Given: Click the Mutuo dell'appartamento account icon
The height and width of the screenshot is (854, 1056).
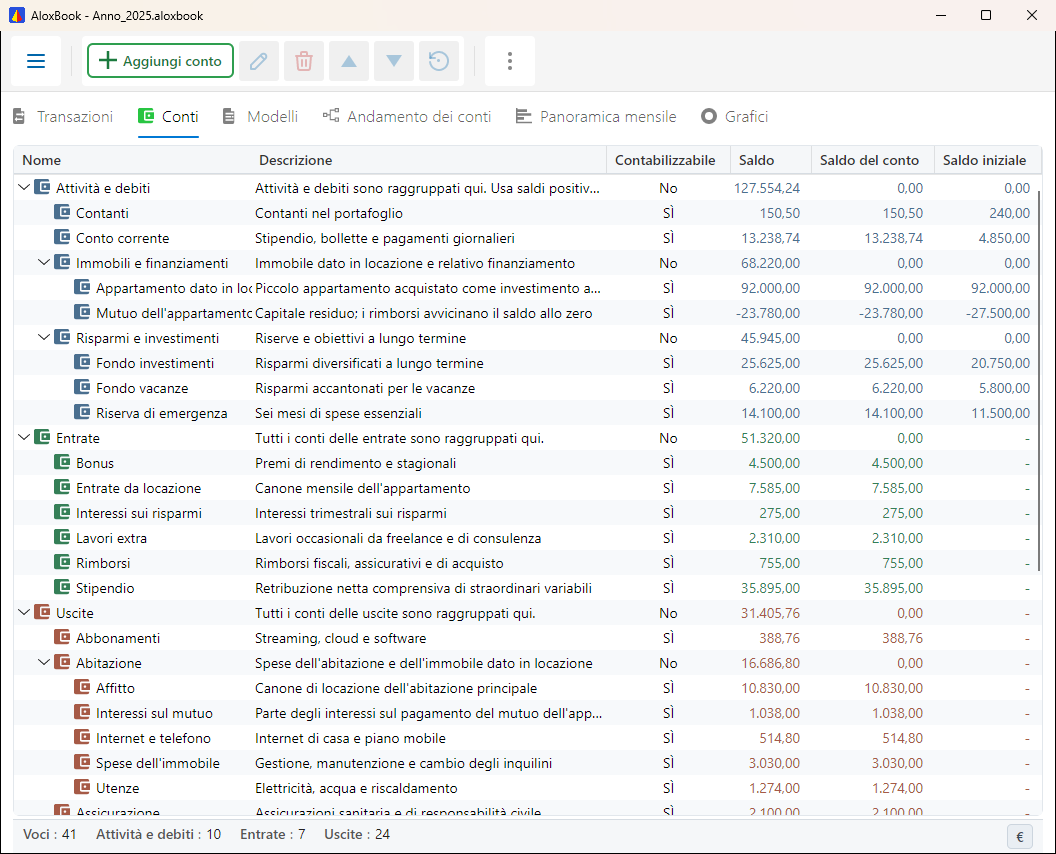Looking at the screenshot, I should 82,313.
